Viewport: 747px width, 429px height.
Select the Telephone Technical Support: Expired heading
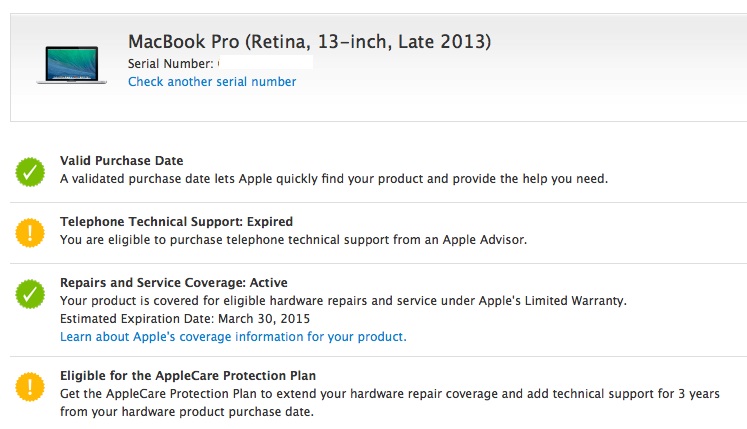pyautogui.click(x=176, y=221)
